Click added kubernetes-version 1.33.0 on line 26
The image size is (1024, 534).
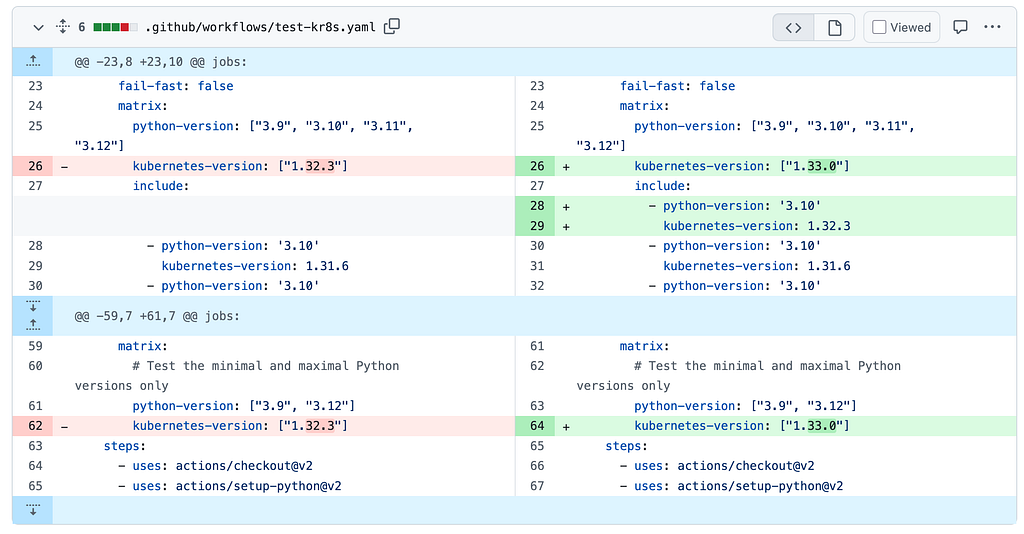coord(742,166)
